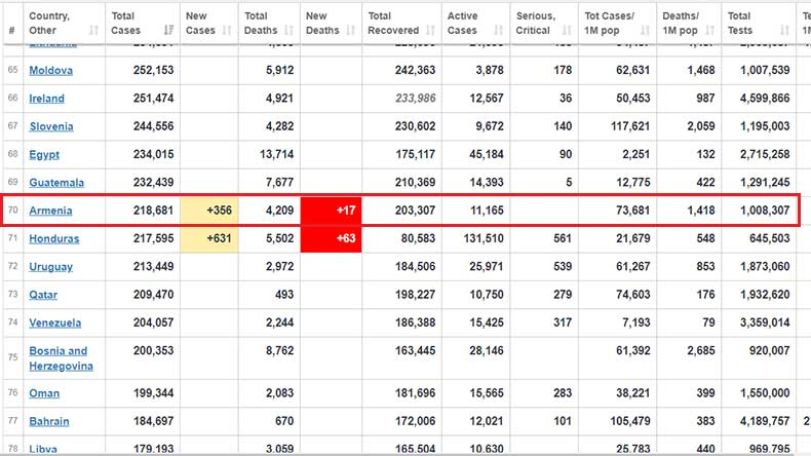Select Armenia total recovered 203,307

coord(415,210)
